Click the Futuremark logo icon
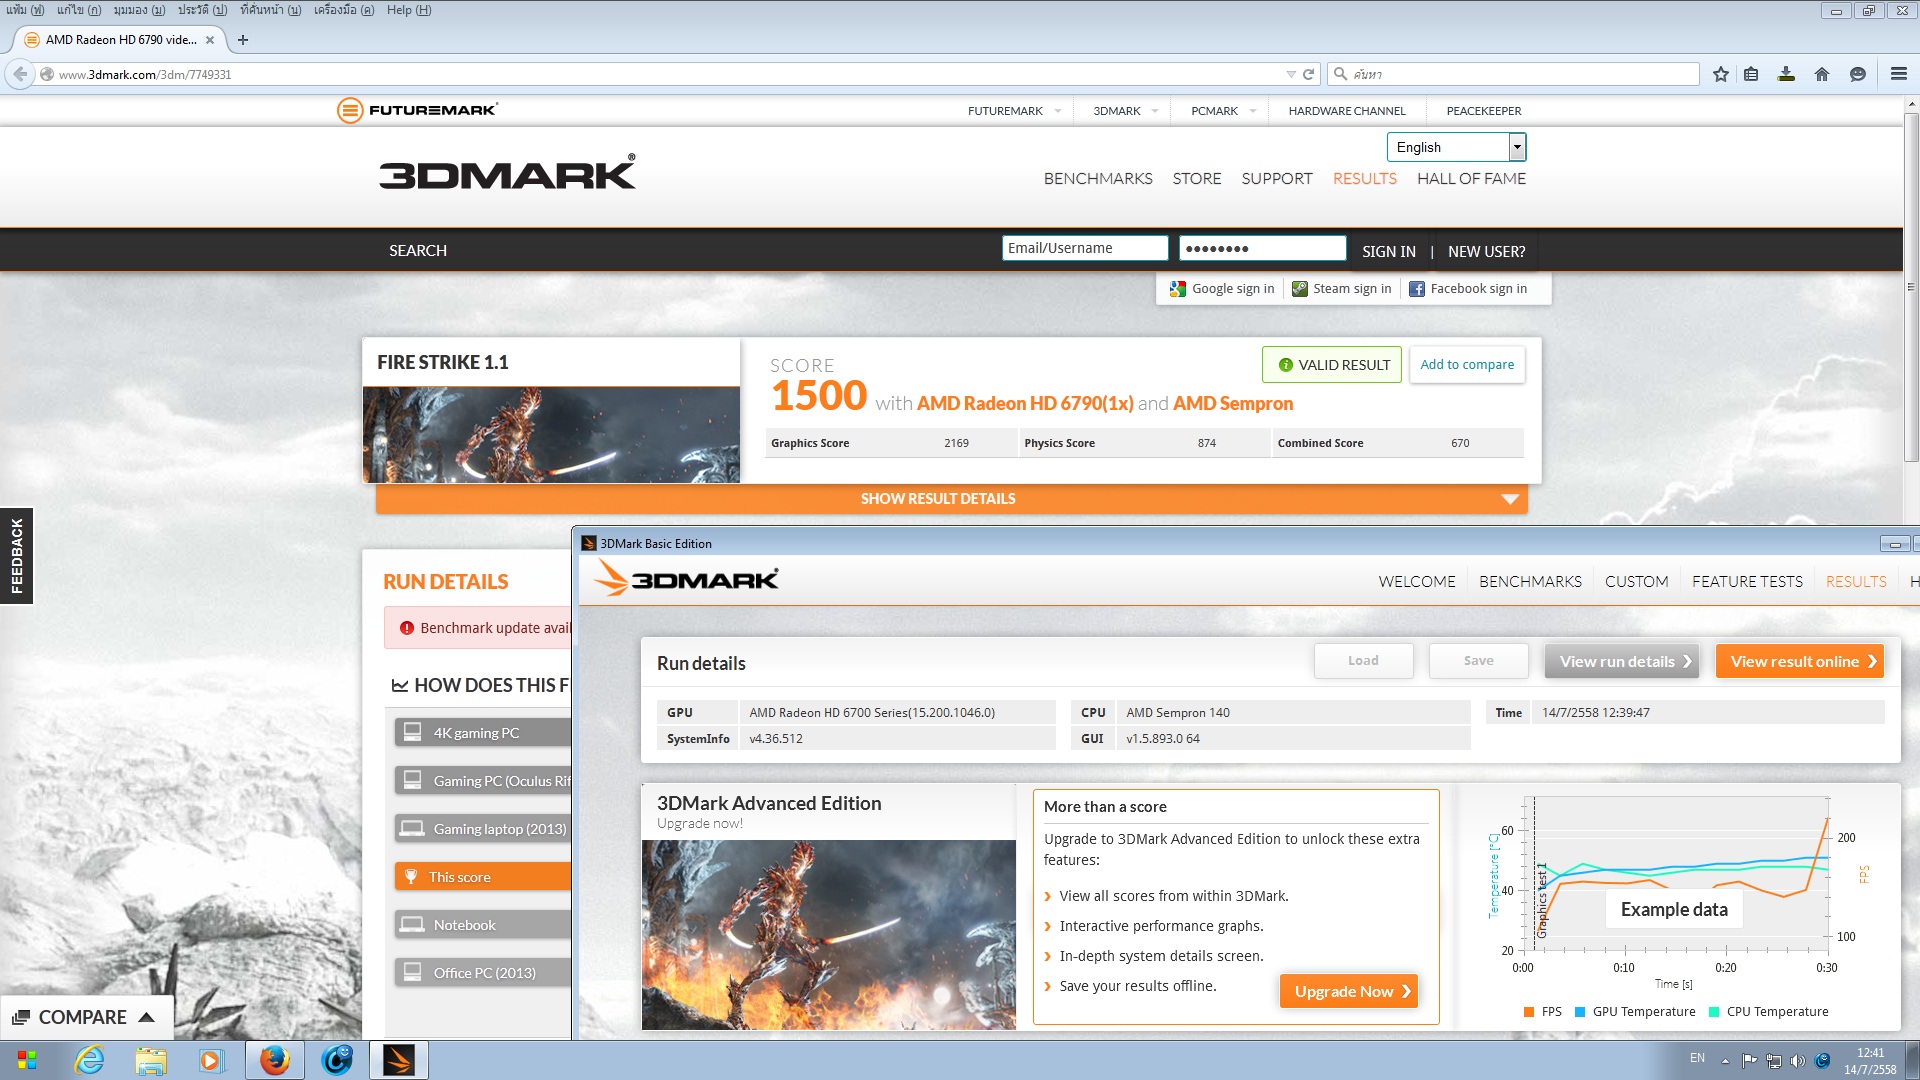Screen dimensions: 1920x1080 (x=350, y=110)
